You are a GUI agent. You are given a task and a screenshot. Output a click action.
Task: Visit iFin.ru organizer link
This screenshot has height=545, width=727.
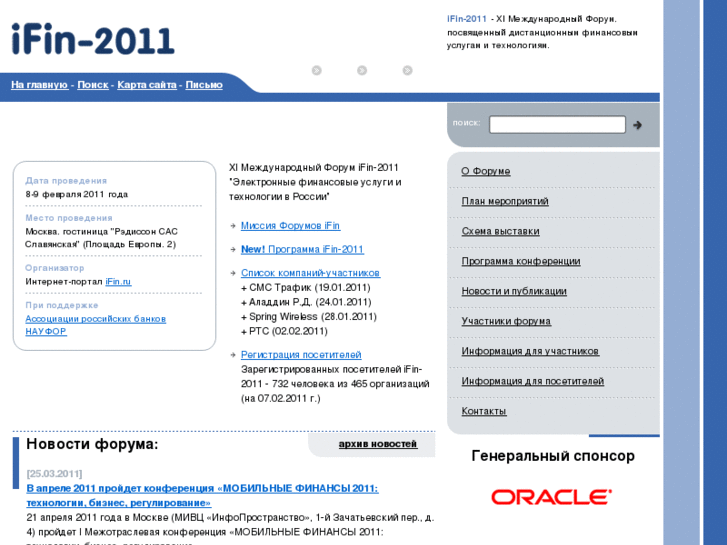(118, 282)
